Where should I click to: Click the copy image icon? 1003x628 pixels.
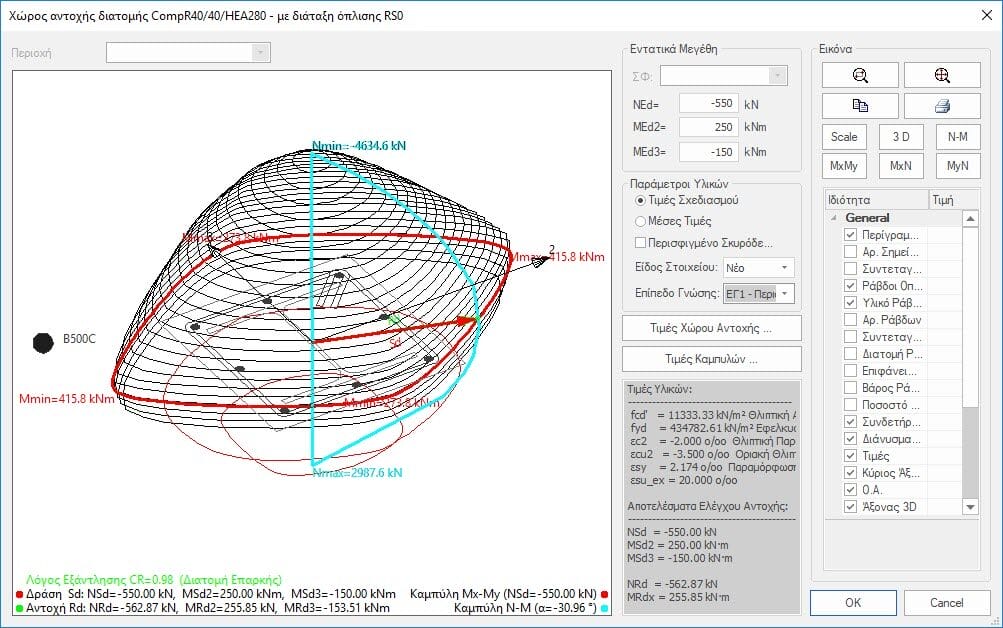[x=858, y=106]
